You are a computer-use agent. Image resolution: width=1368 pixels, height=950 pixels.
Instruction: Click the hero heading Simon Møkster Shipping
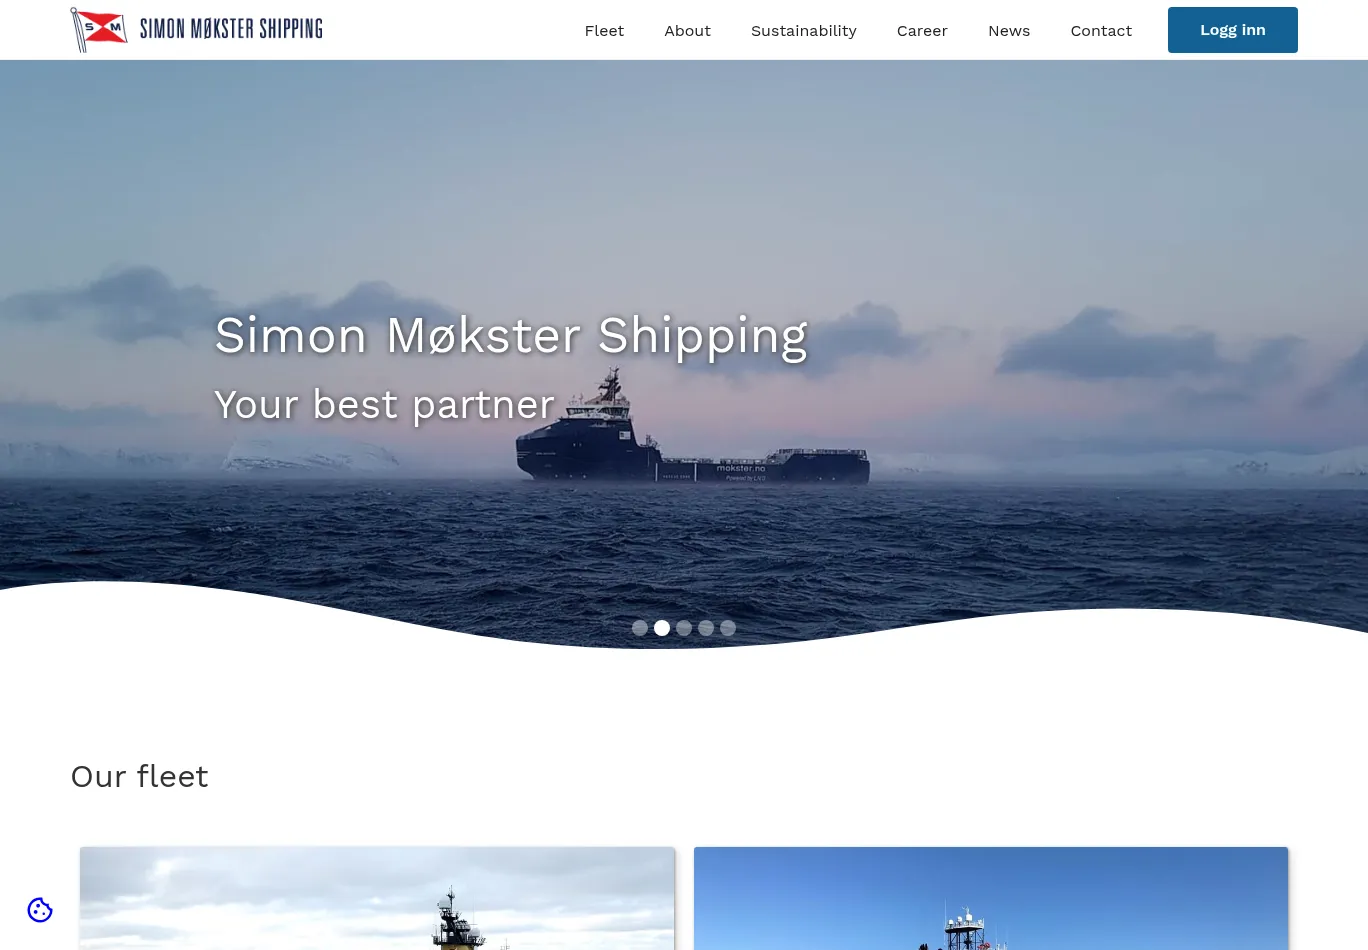pos(511,336)
